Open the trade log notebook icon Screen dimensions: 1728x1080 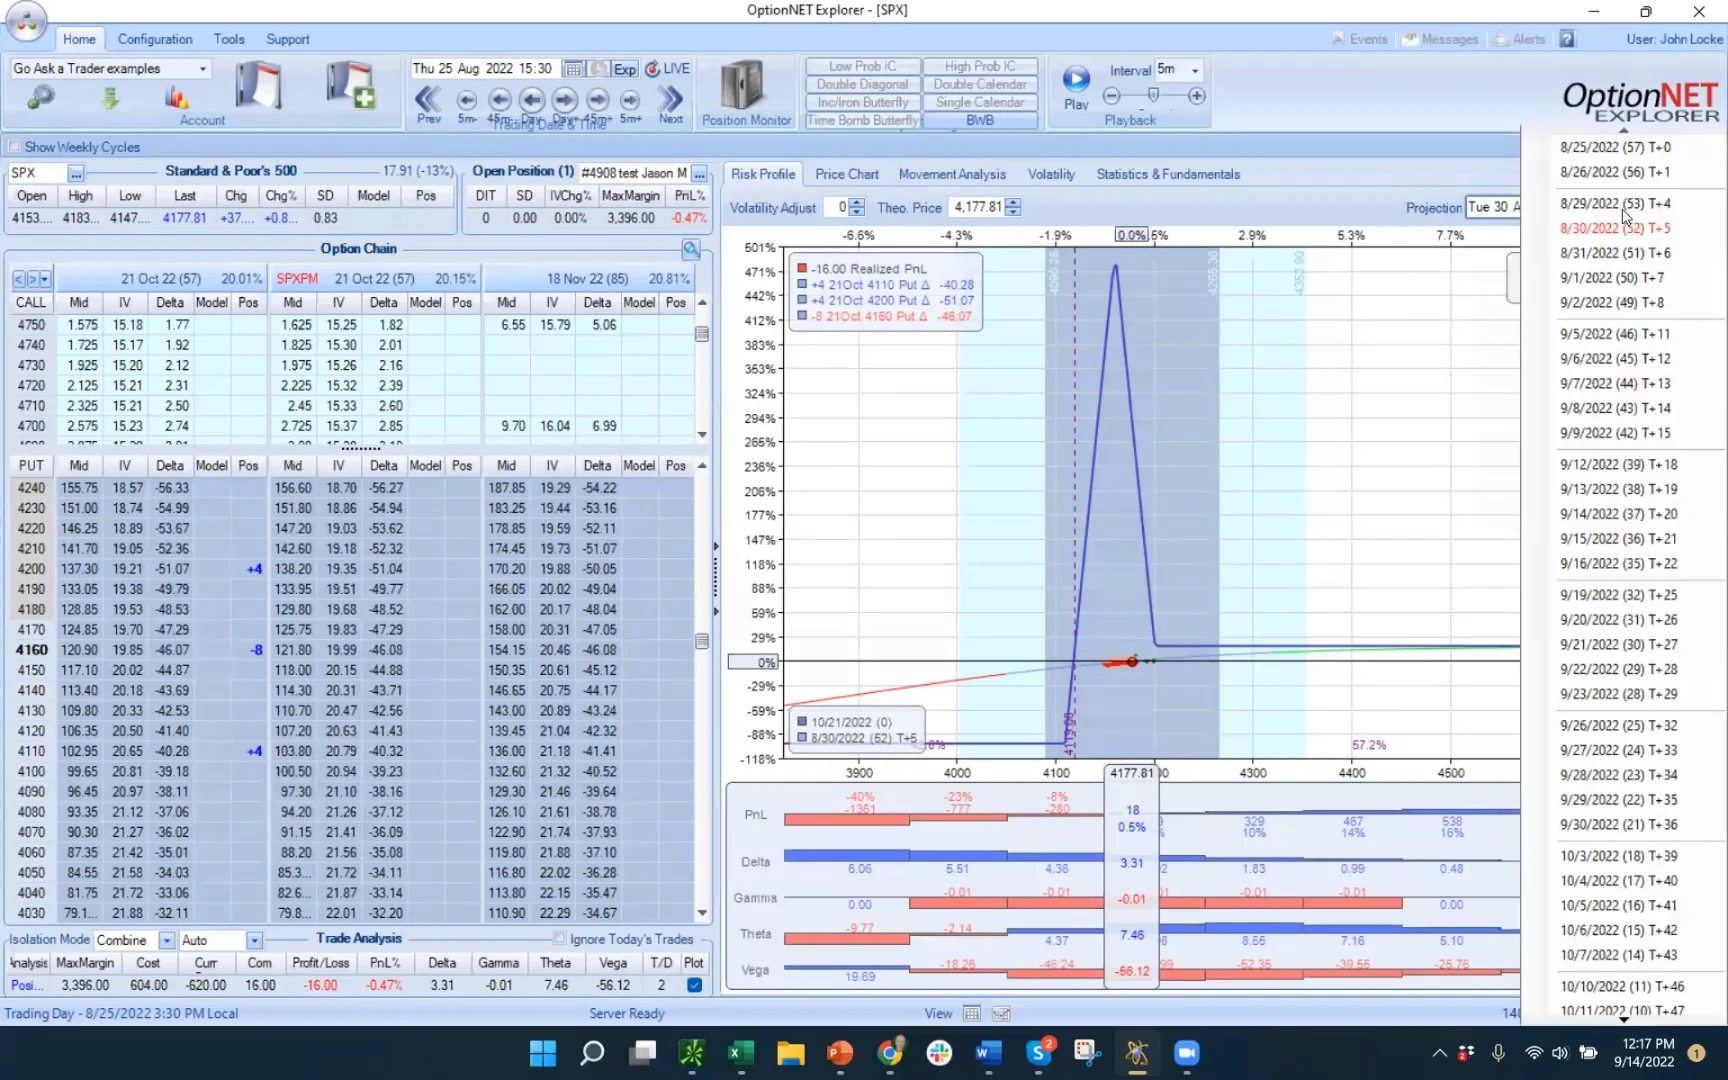pos(258,85)
